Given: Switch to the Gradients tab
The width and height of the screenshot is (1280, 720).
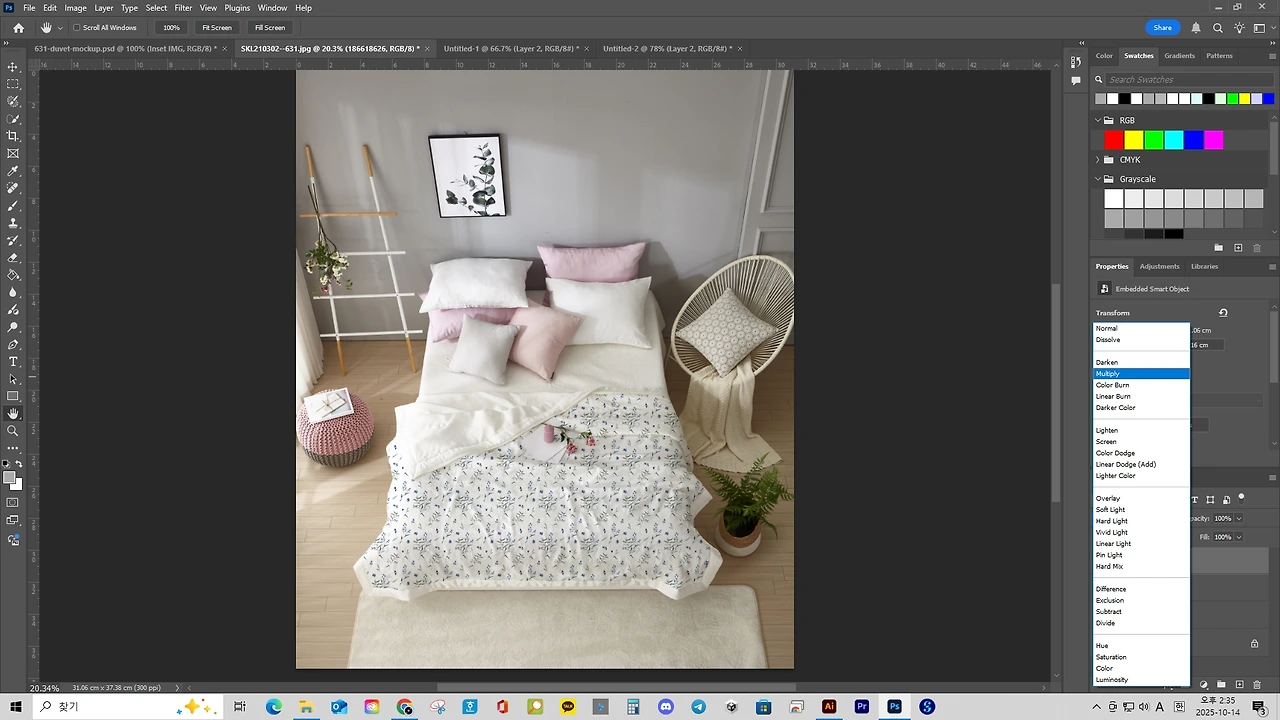Looking at the screenshot, I should tap(1178, 56).
